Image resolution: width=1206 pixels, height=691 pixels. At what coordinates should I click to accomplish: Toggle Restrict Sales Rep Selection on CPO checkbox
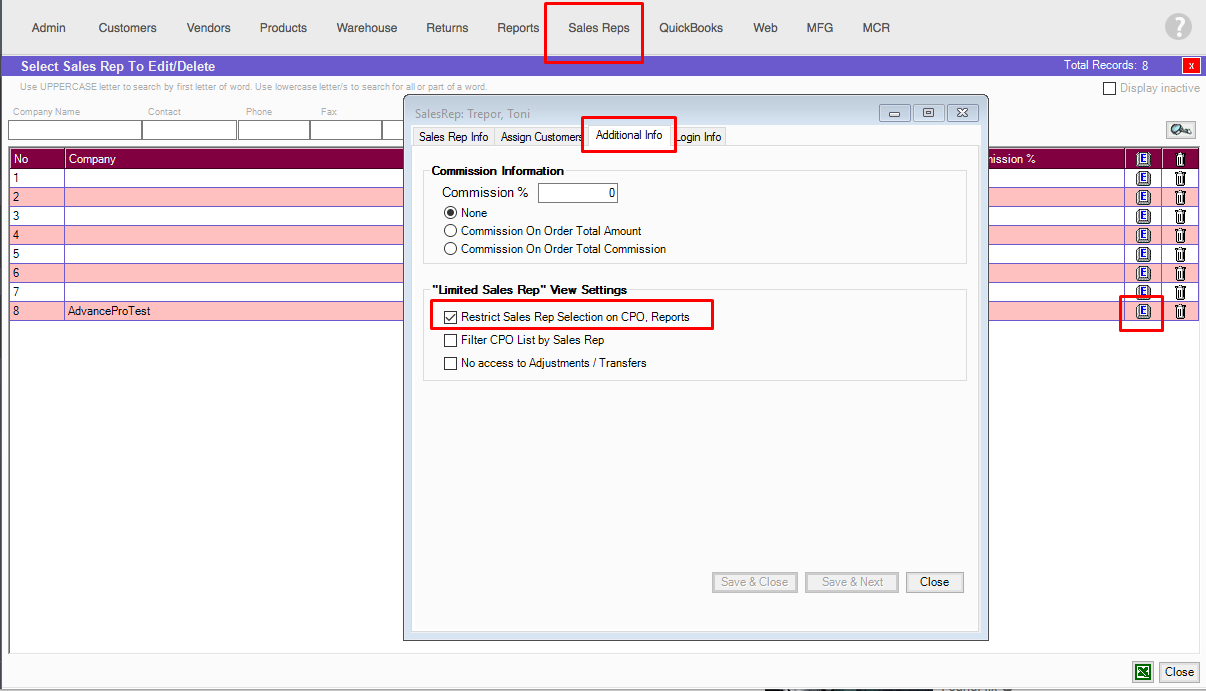point(451,317)
